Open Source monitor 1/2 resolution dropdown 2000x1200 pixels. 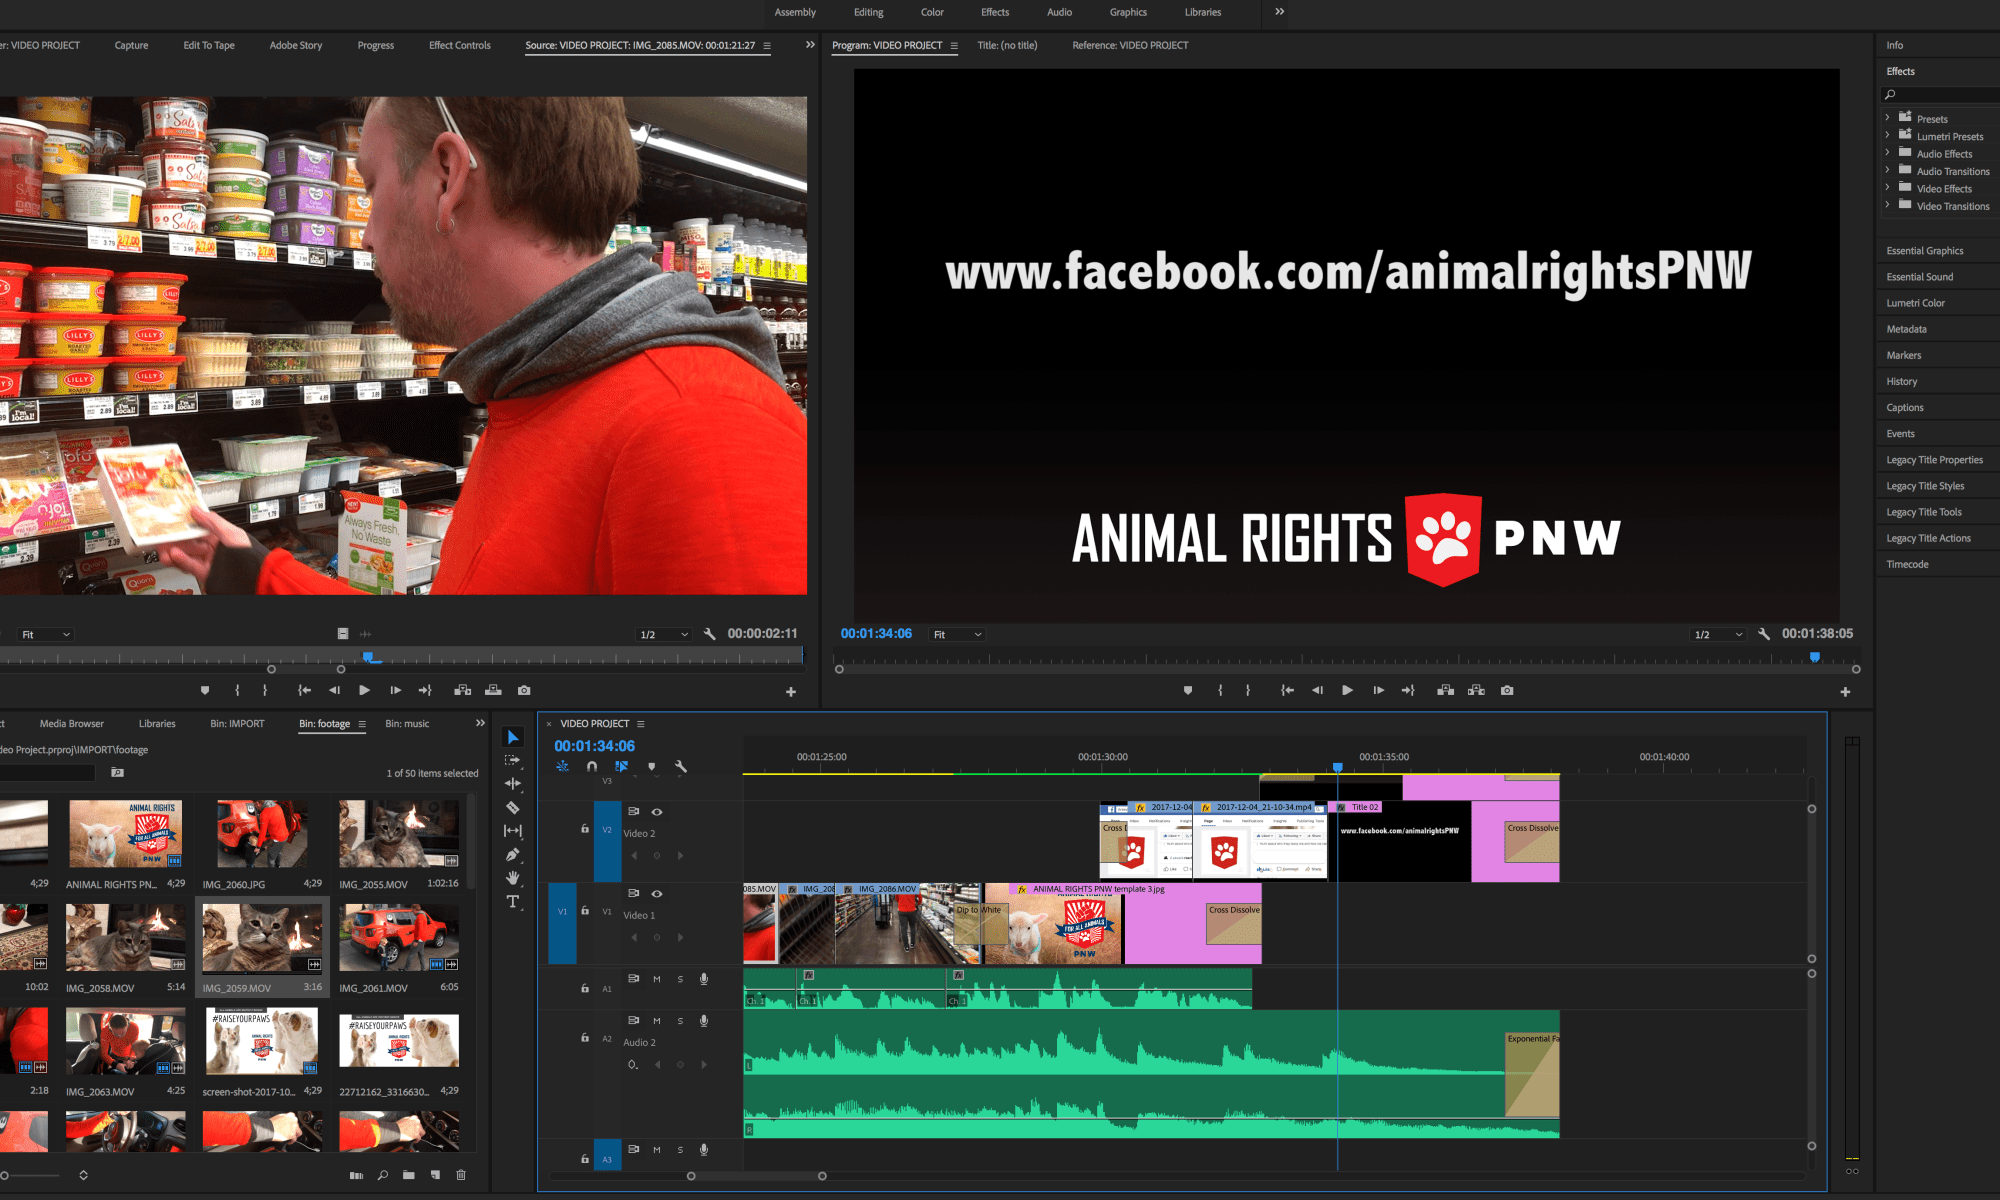tap(664, 634)
